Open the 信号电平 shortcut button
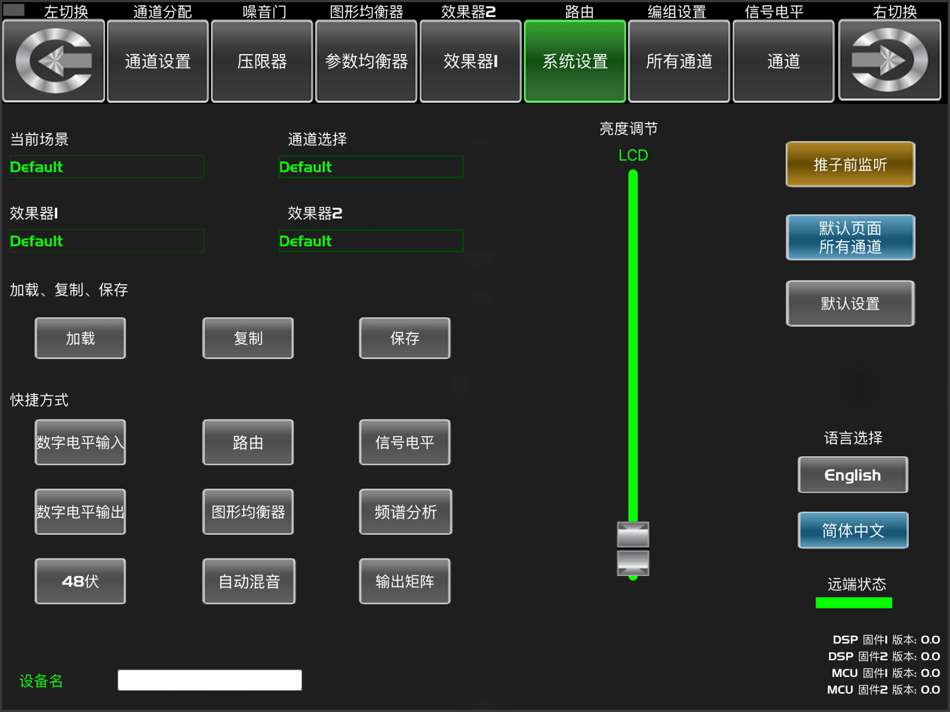950x712 pixels. point(405,442)
